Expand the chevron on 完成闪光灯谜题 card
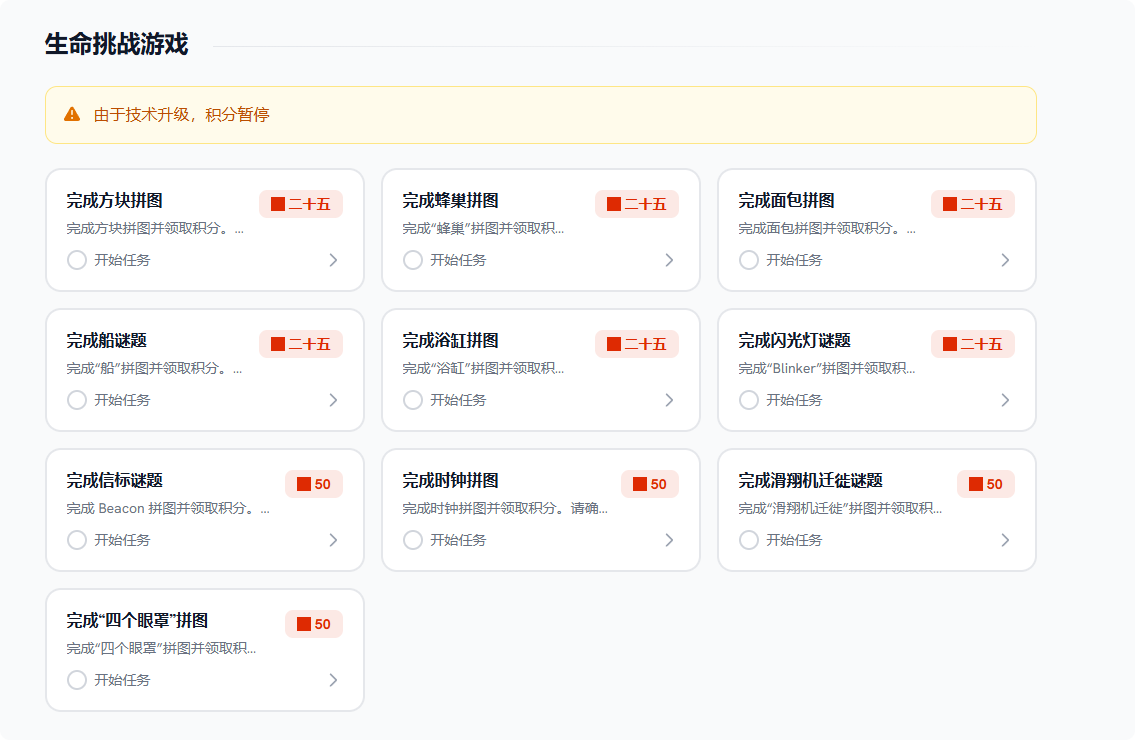1135x740 pixels. tap(1005, 400)
